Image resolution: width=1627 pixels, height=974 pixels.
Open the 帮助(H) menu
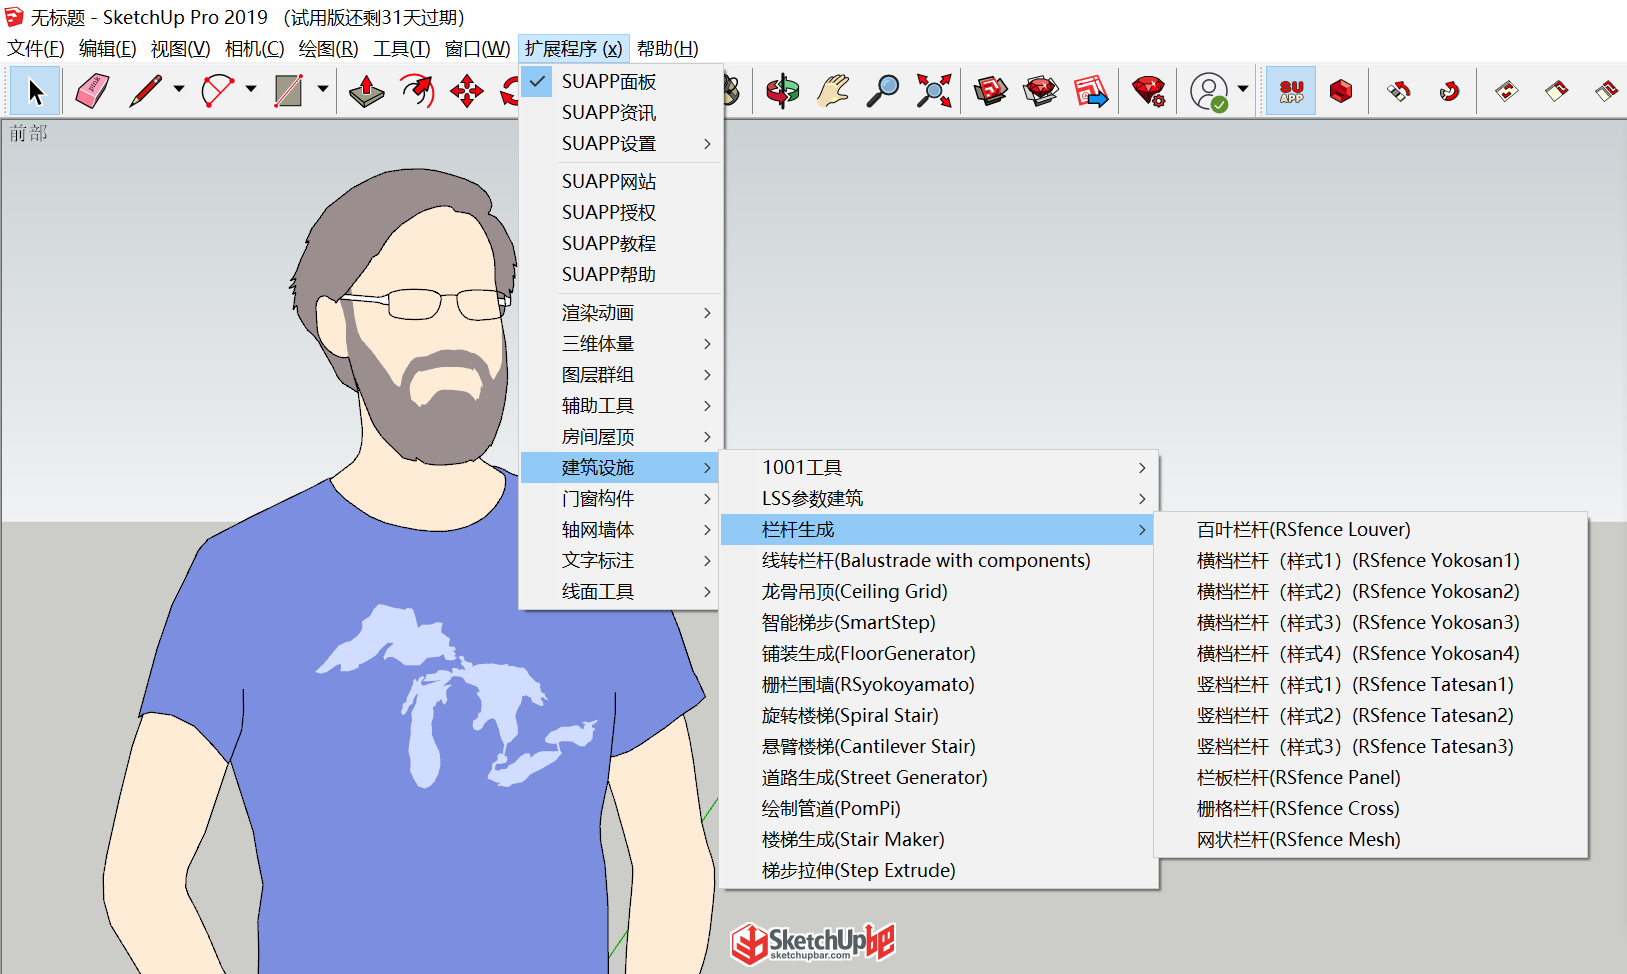click(667, 48)
